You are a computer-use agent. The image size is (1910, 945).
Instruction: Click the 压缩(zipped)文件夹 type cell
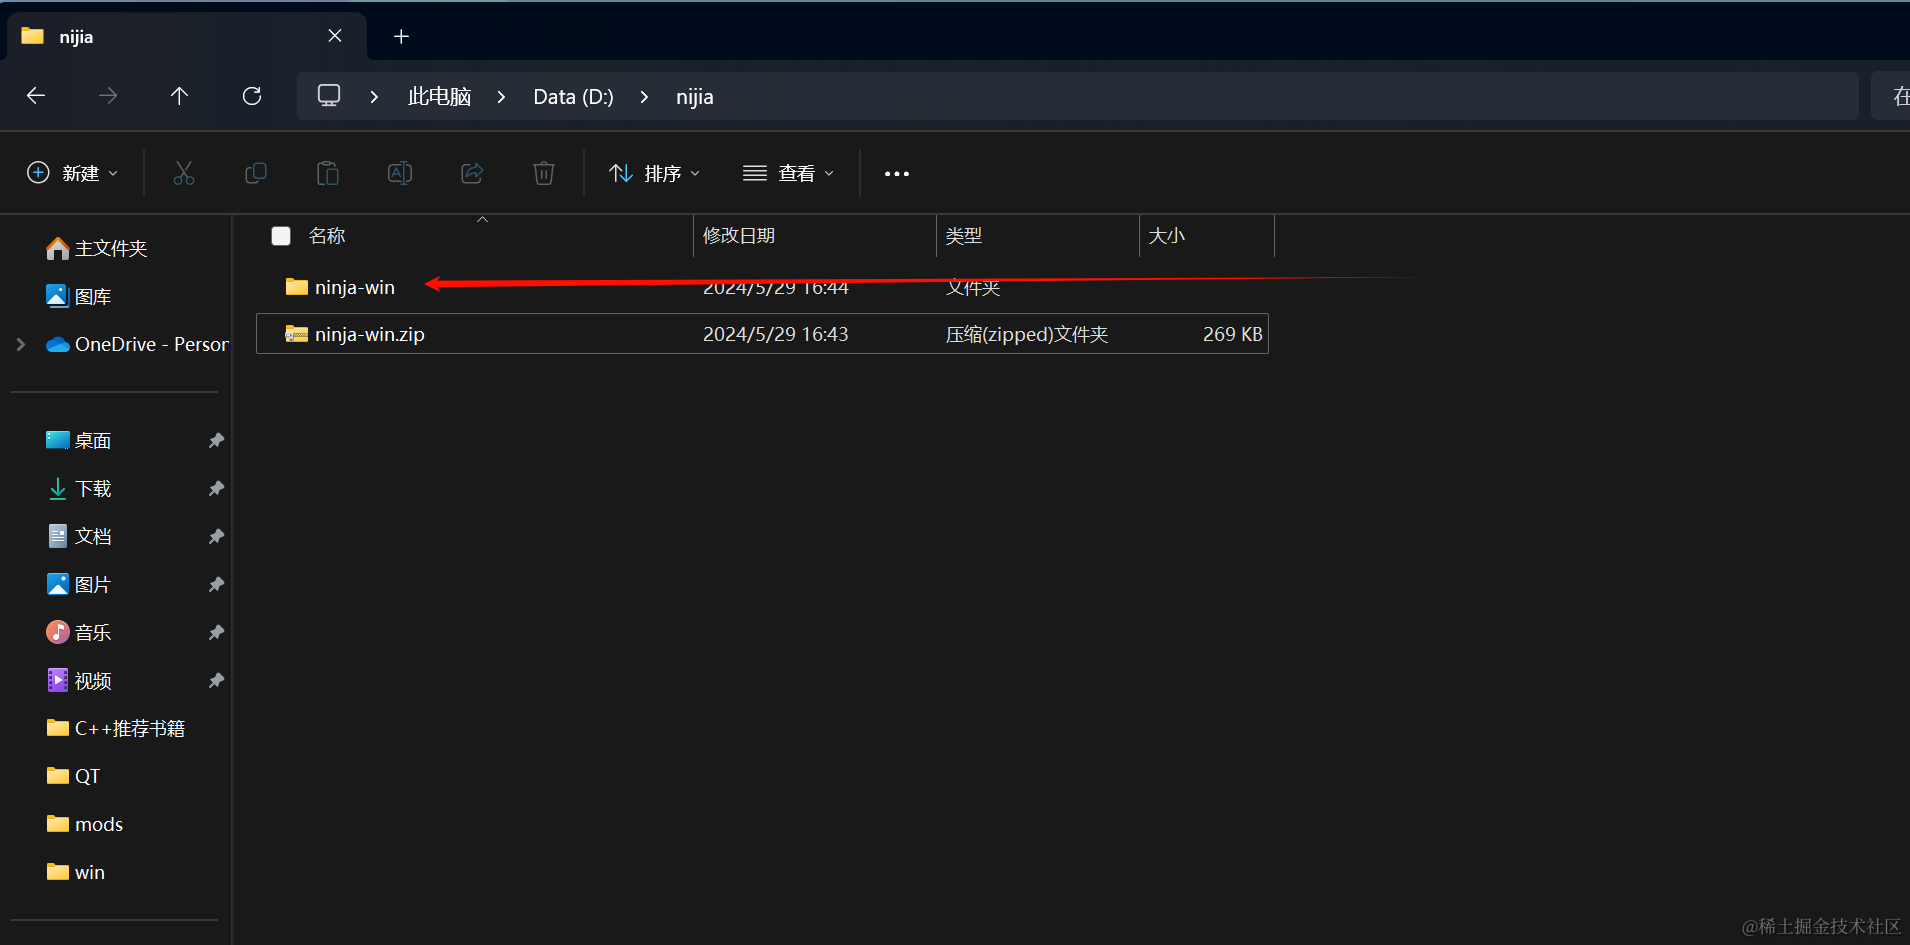(1027, 334)
